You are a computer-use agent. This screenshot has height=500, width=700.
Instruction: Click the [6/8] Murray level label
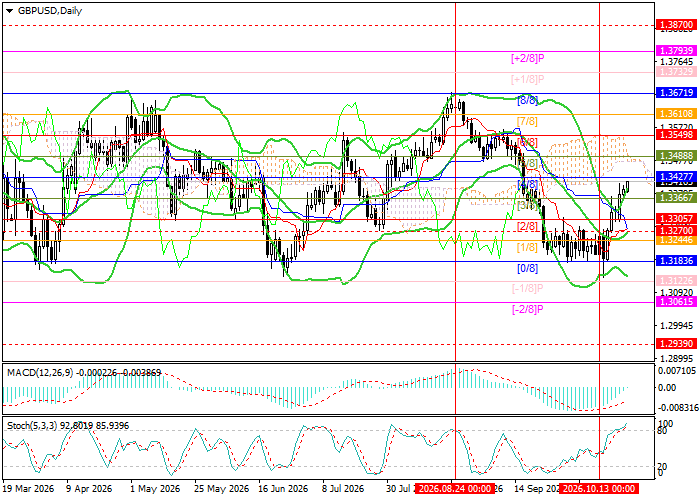coord(527,142)
